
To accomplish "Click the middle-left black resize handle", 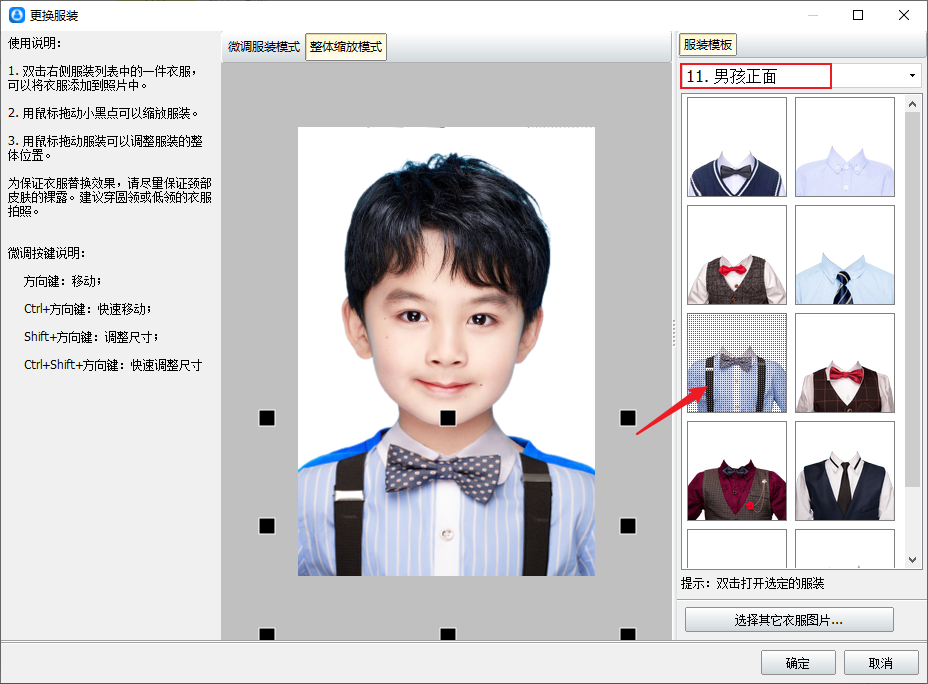I will [267, 525].
